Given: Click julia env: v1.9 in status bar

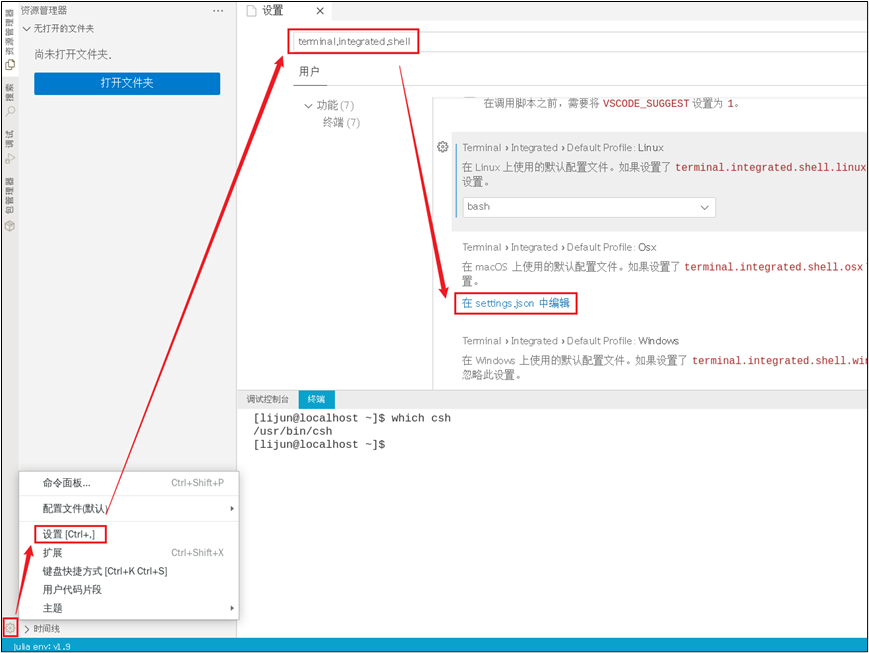Looking at the screenshot, I should [x=42, y=646].
